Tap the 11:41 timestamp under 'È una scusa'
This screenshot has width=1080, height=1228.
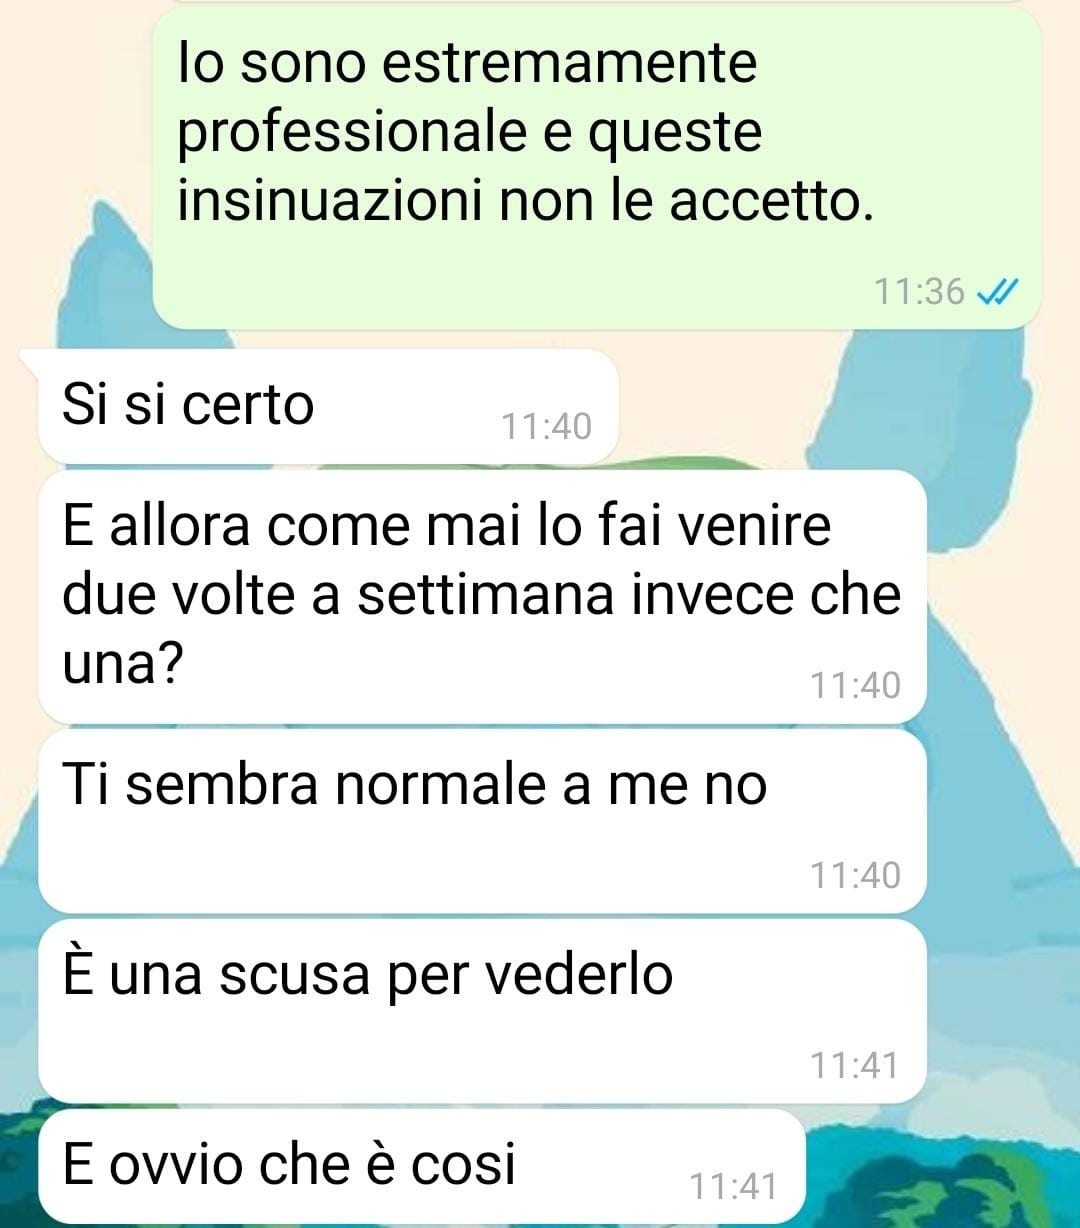point(855,1066)
